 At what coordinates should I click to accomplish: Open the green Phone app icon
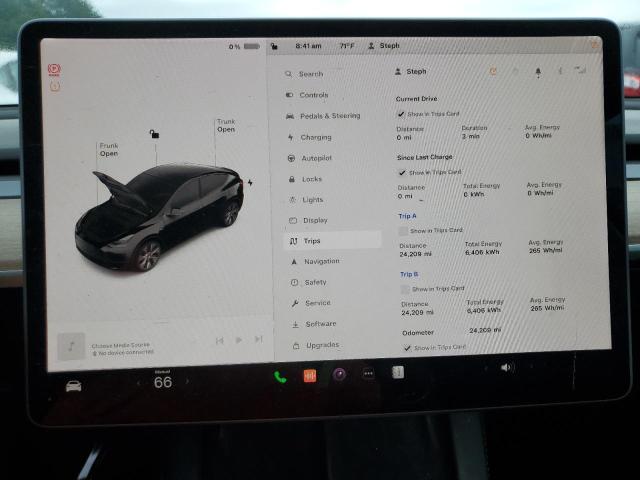click(280, 377)
